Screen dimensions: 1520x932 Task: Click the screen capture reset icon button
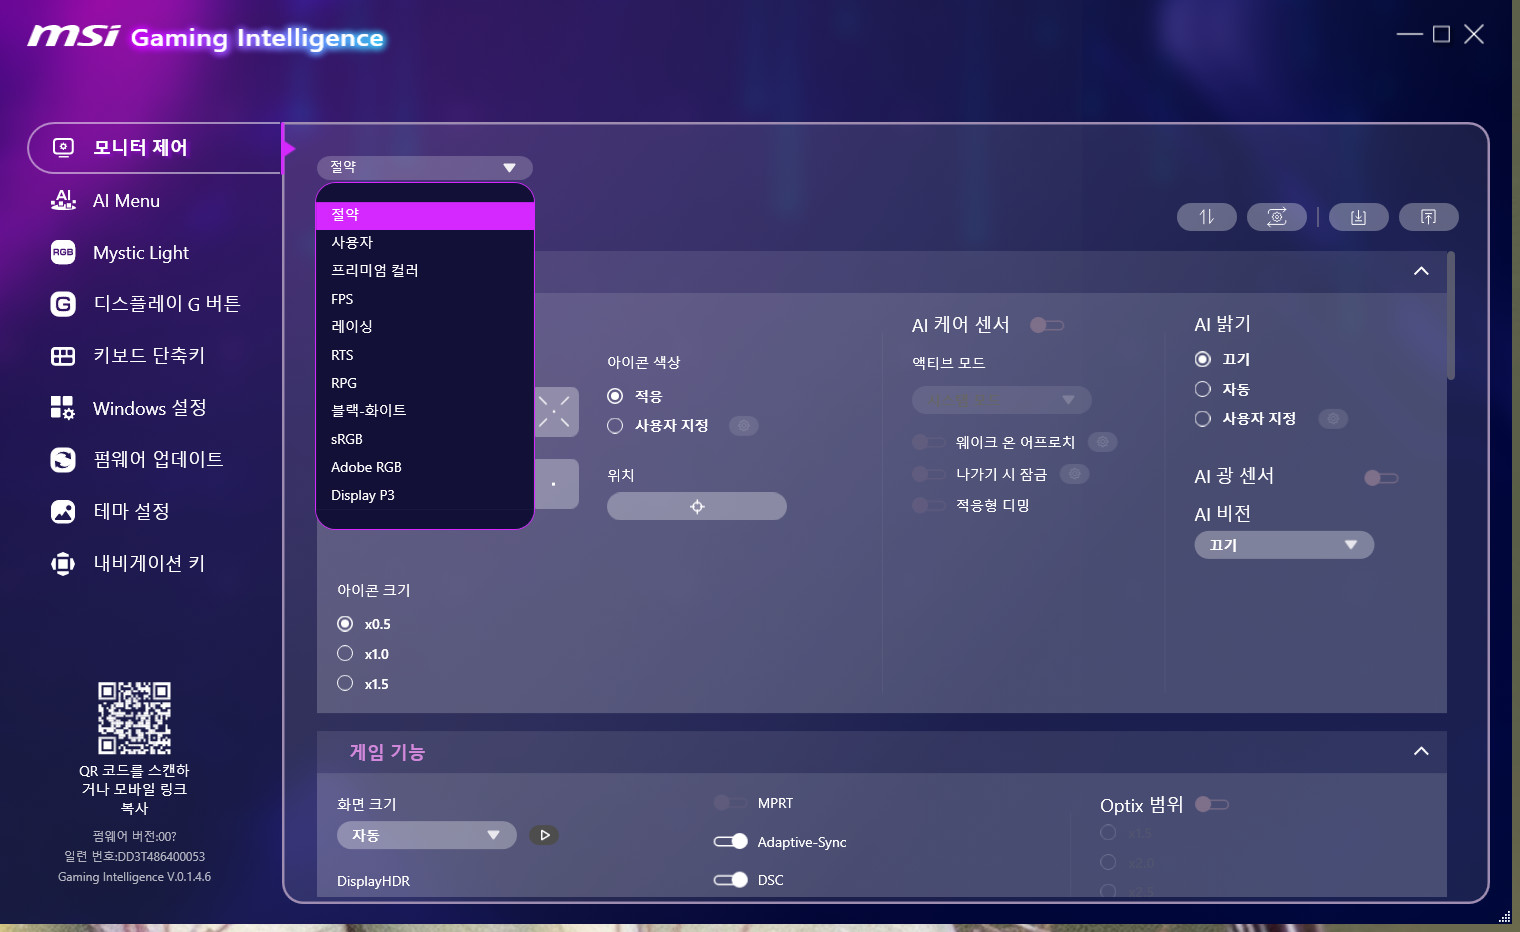(x=1276, y=217)
